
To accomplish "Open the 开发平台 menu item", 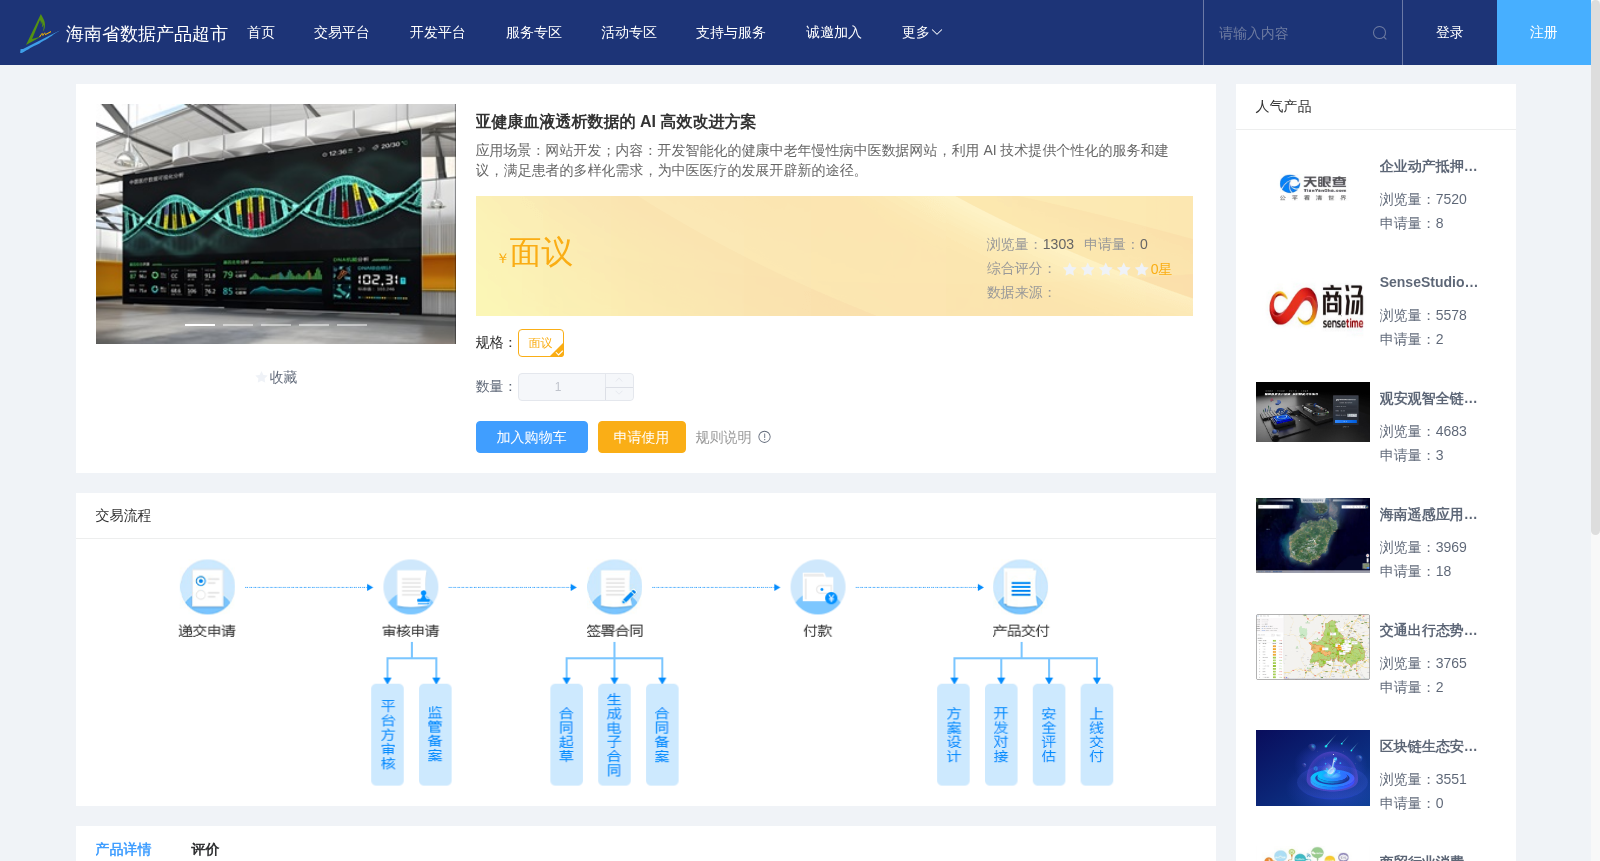I will (438, 33).
